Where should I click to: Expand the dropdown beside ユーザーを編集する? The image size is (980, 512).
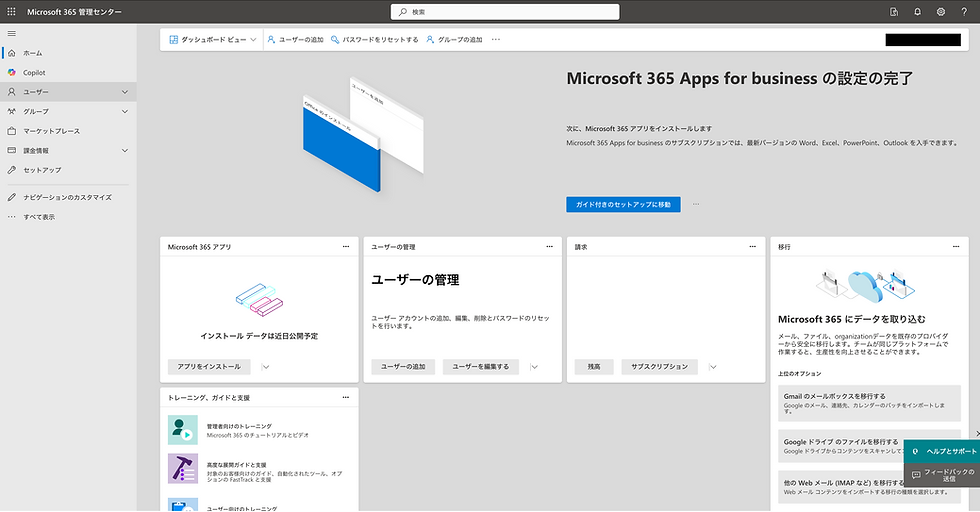coord(534,367)
